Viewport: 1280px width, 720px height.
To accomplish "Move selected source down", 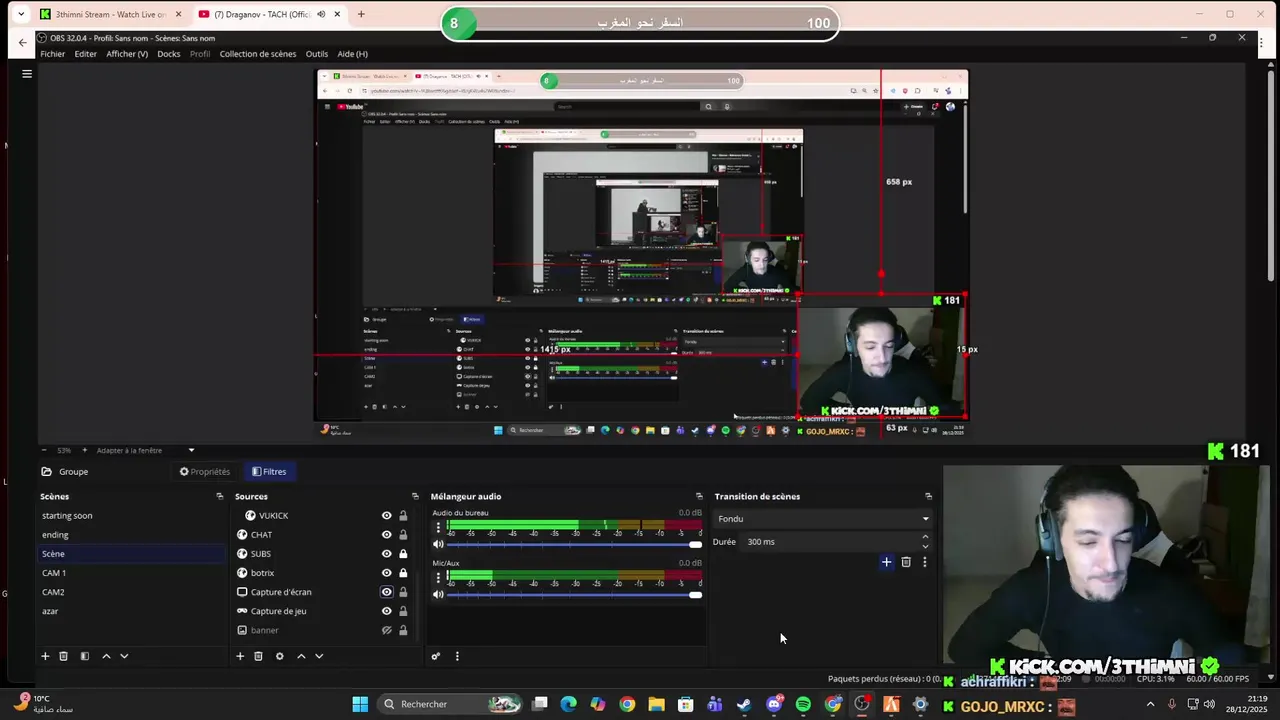I will click(319, 656).
